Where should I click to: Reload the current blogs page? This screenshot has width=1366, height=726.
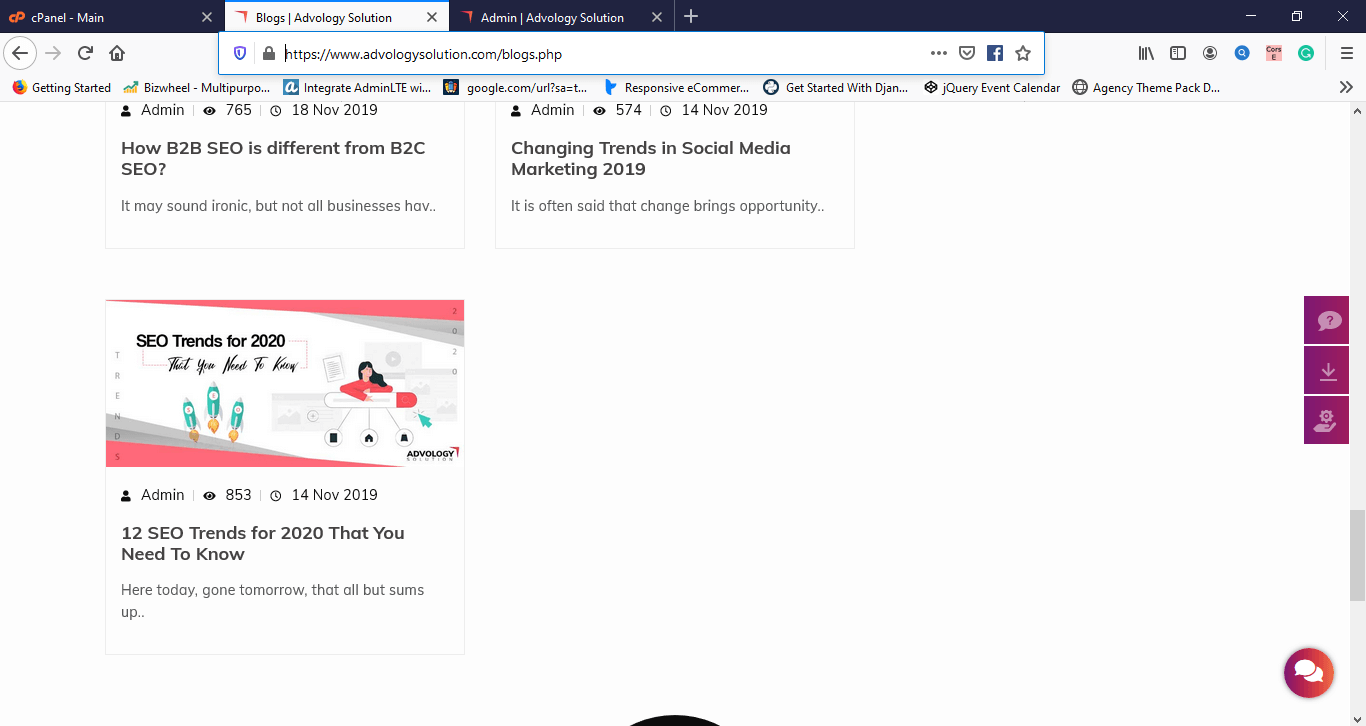click(86, 53)
